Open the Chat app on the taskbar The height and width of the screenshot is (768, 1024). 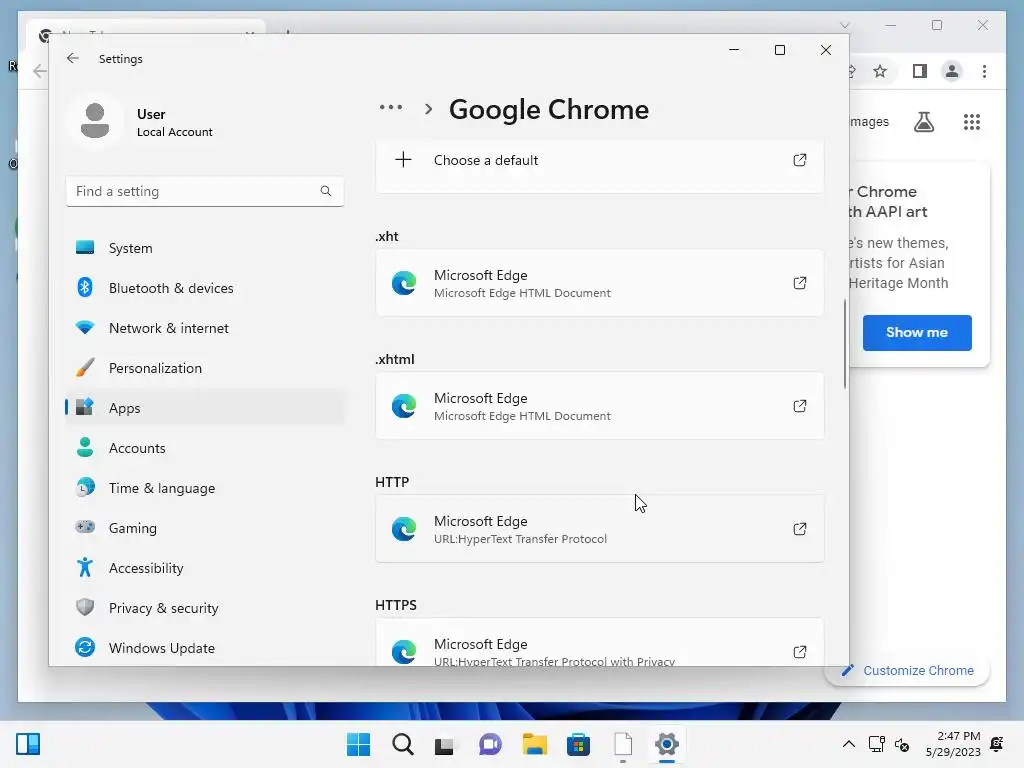pos(490,744)
